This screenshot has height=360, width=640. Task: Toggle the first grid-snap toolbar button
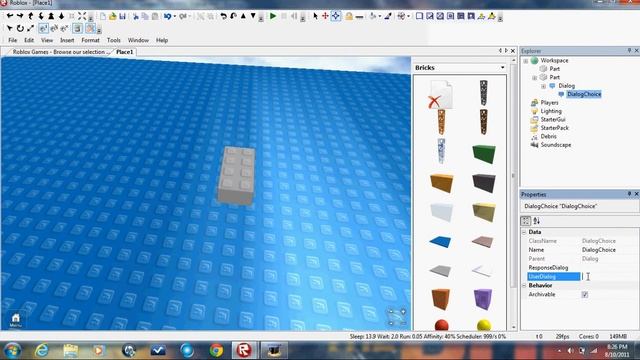coord(43,29)
